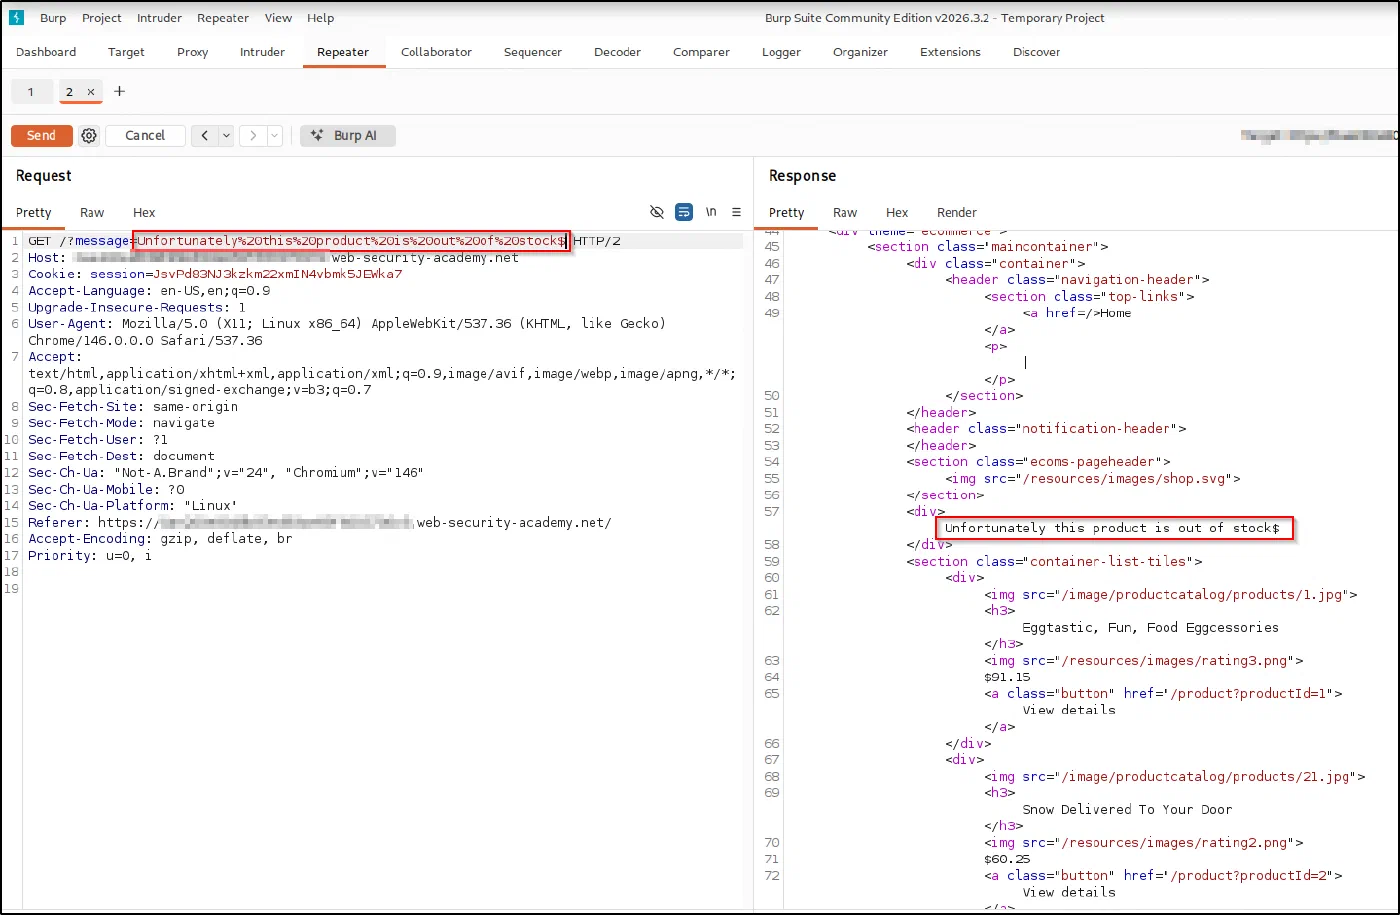Send the request
Image resolution: width=1400 pixels, height=915 pixels.
pos(42,136)
